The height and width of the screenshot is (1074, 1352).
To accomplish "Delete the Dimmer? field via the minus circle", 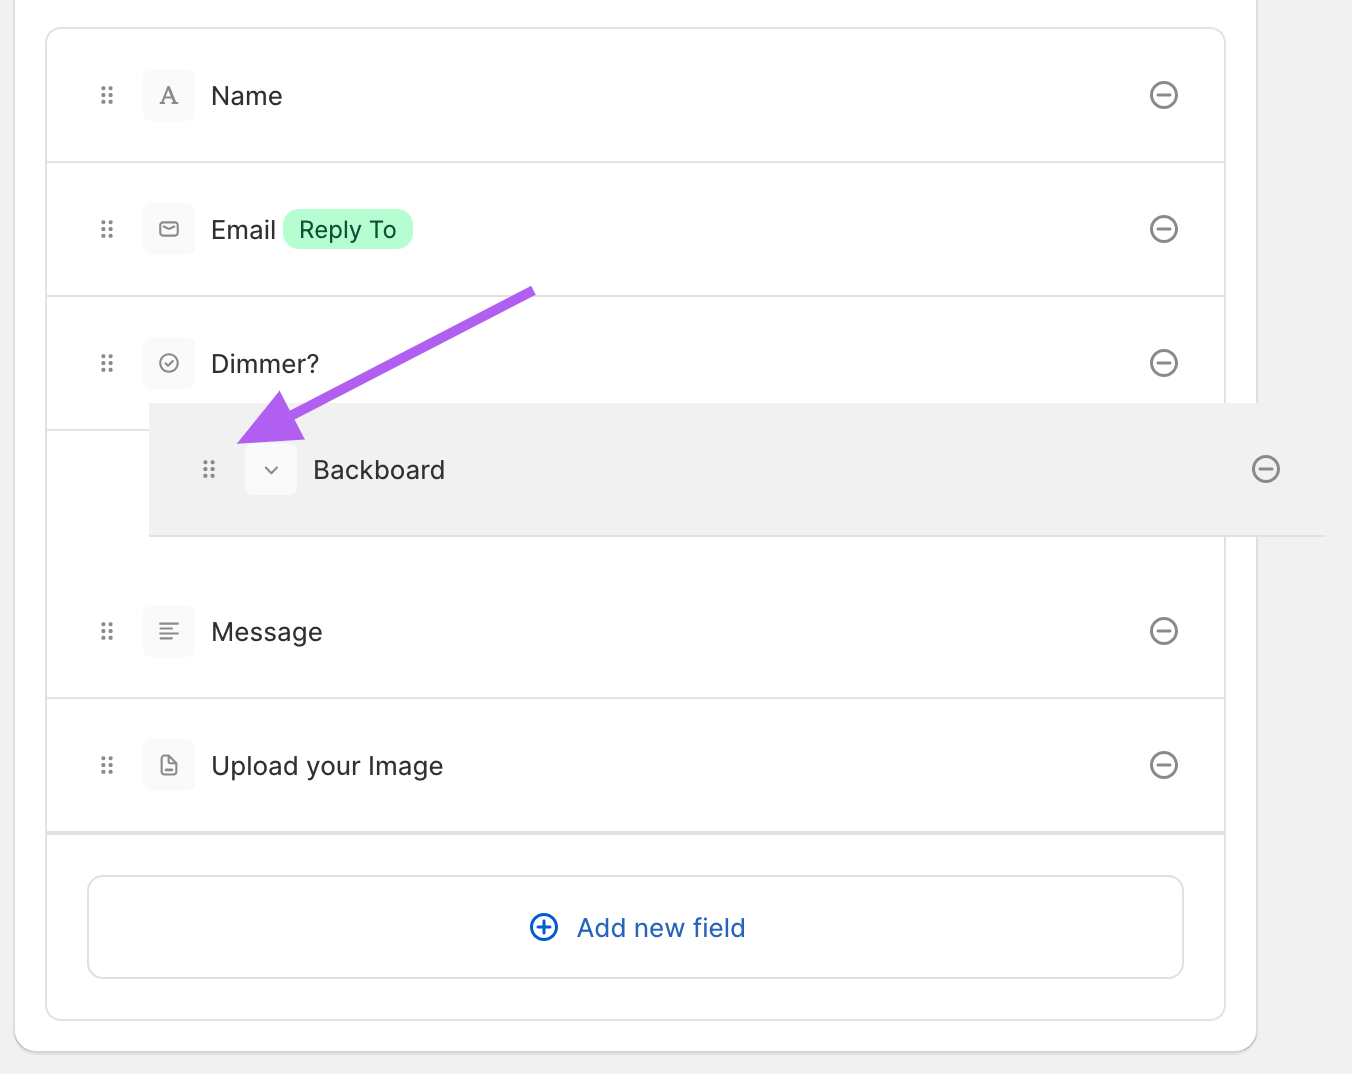I will point(1163,363).
